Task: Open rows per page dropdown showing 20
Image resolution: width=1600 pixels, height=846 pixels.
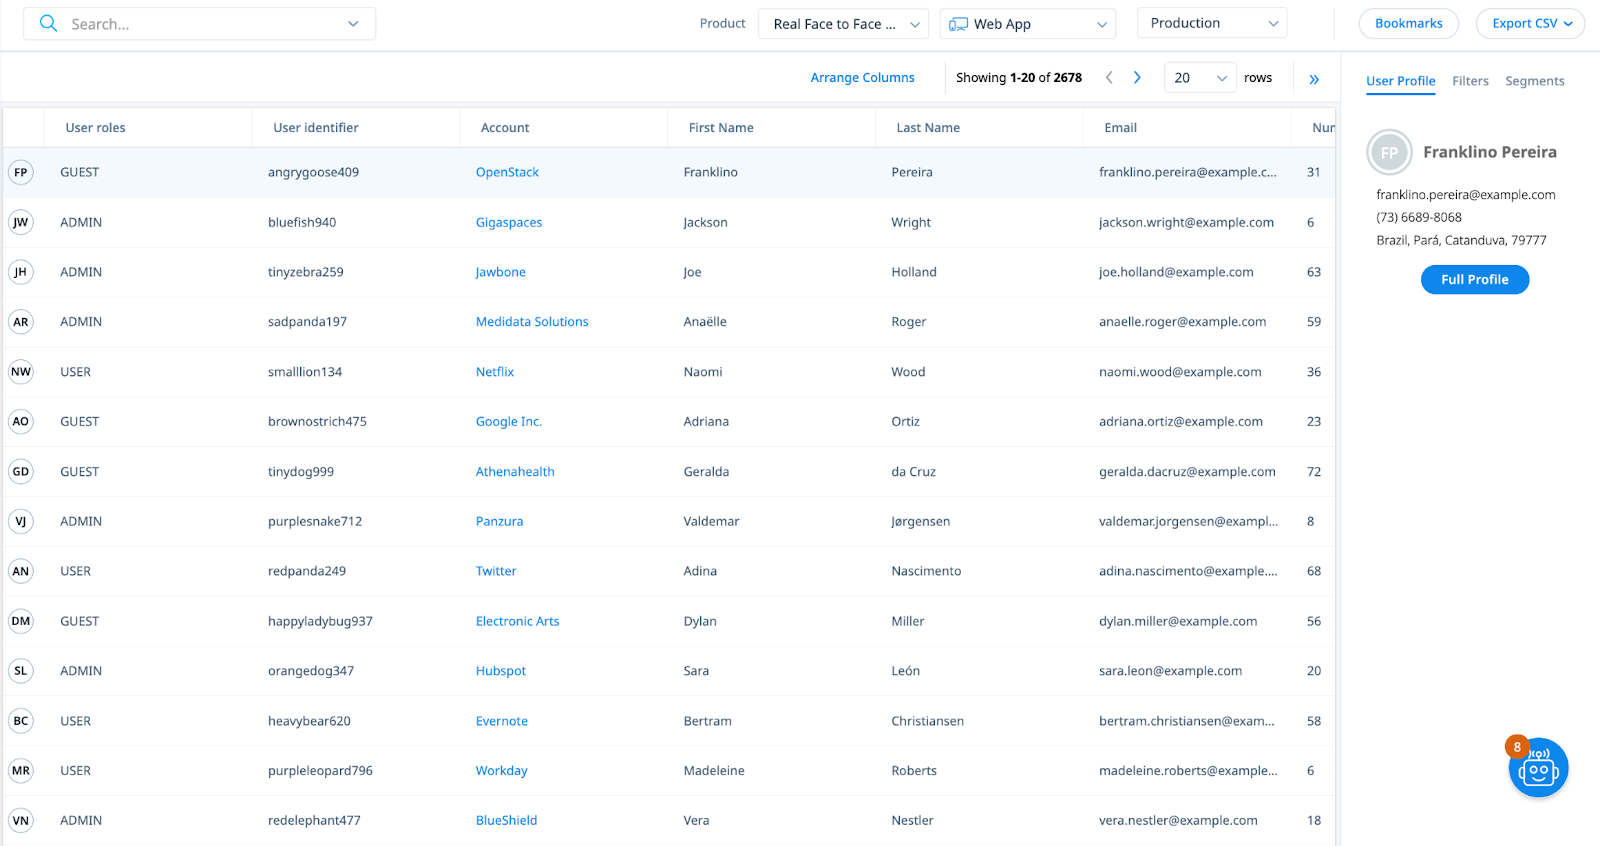Action: pos(1201,78)
